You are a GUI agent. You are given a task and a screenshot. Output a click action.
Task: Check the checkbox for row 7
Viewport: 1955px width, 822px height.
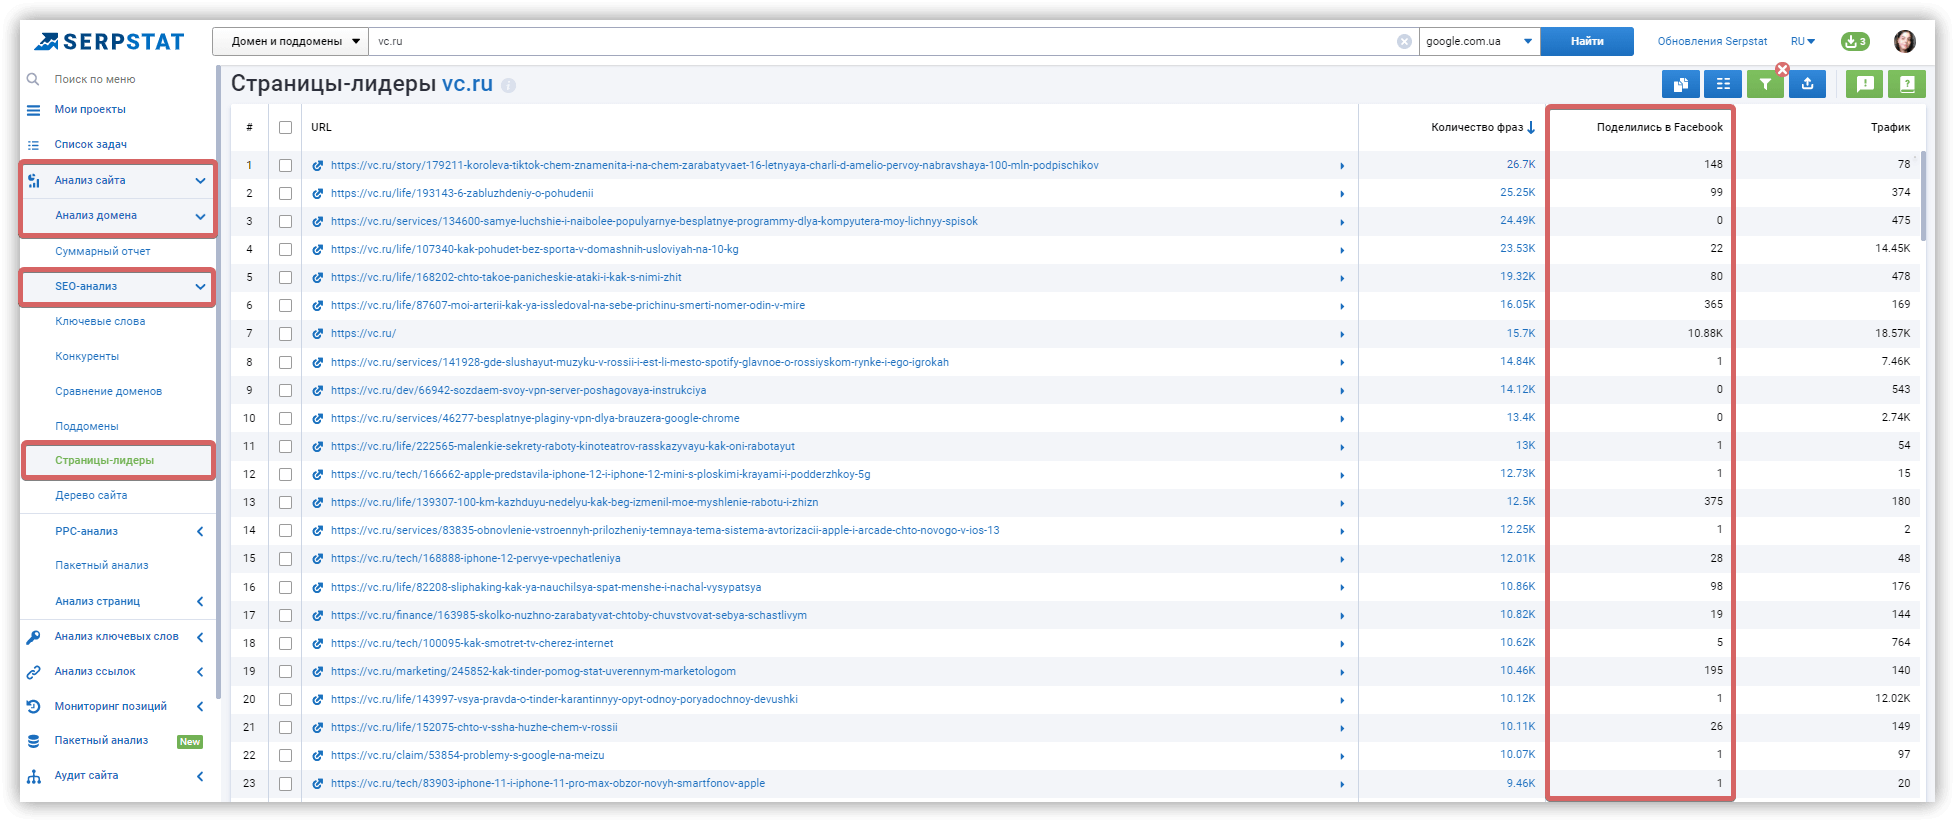coord(286,334)
